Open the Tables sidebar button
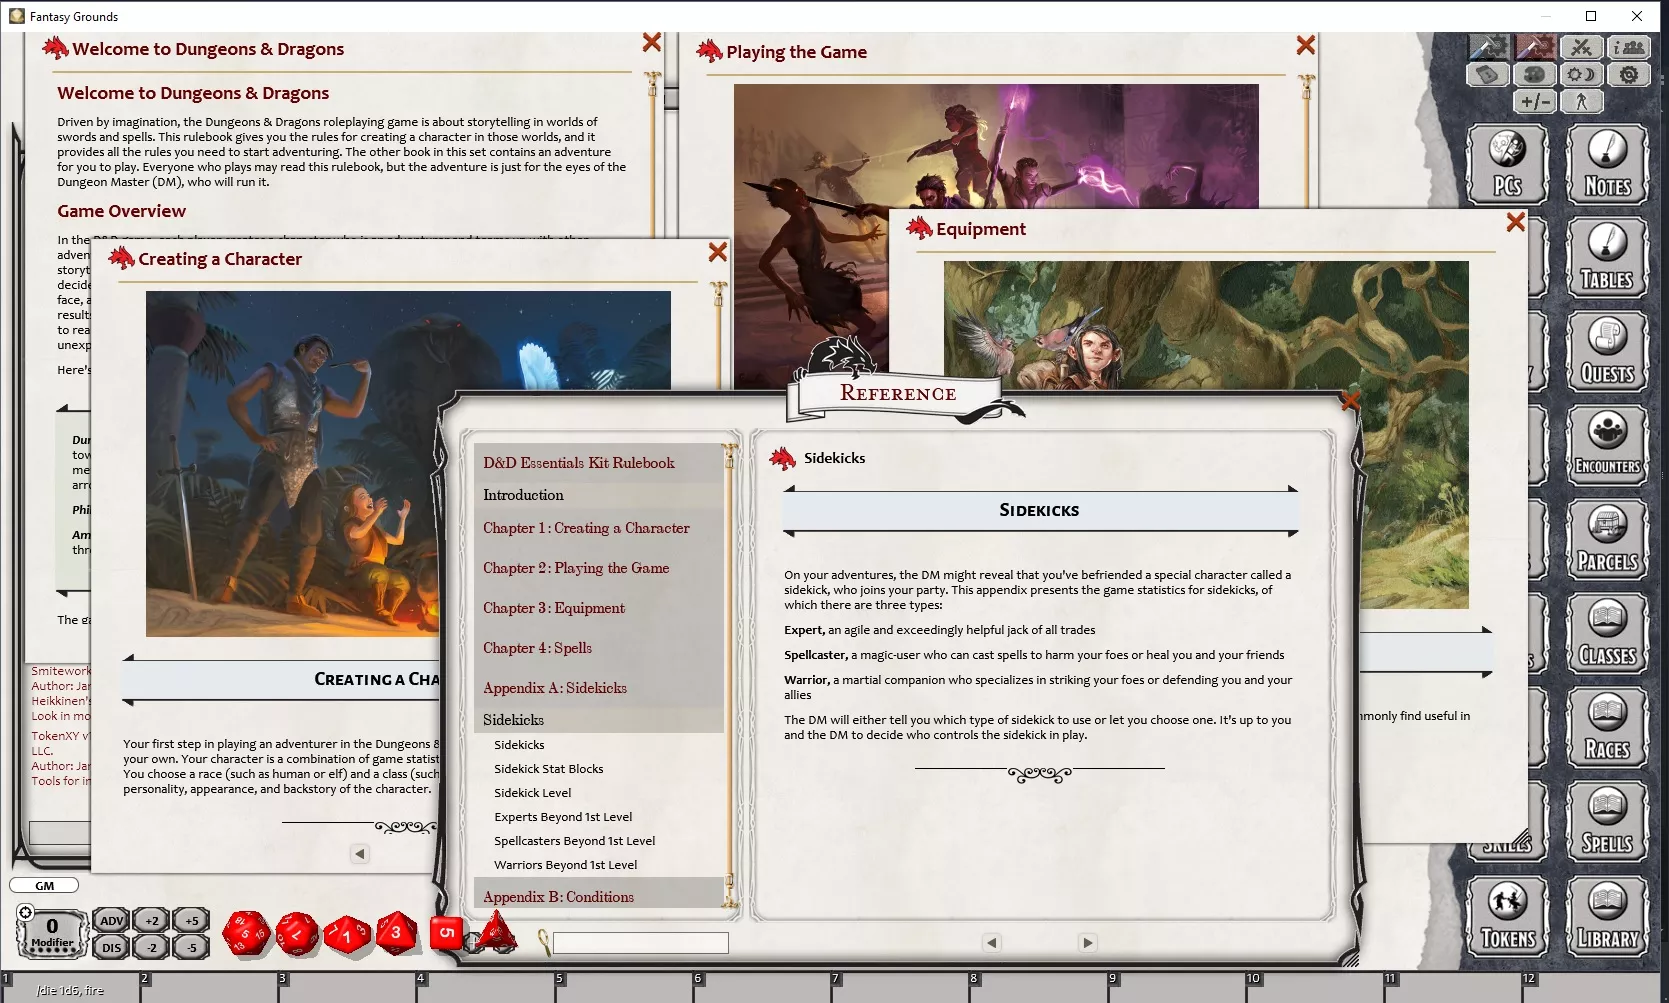1669x1003 pixels. click(1607, 259)
